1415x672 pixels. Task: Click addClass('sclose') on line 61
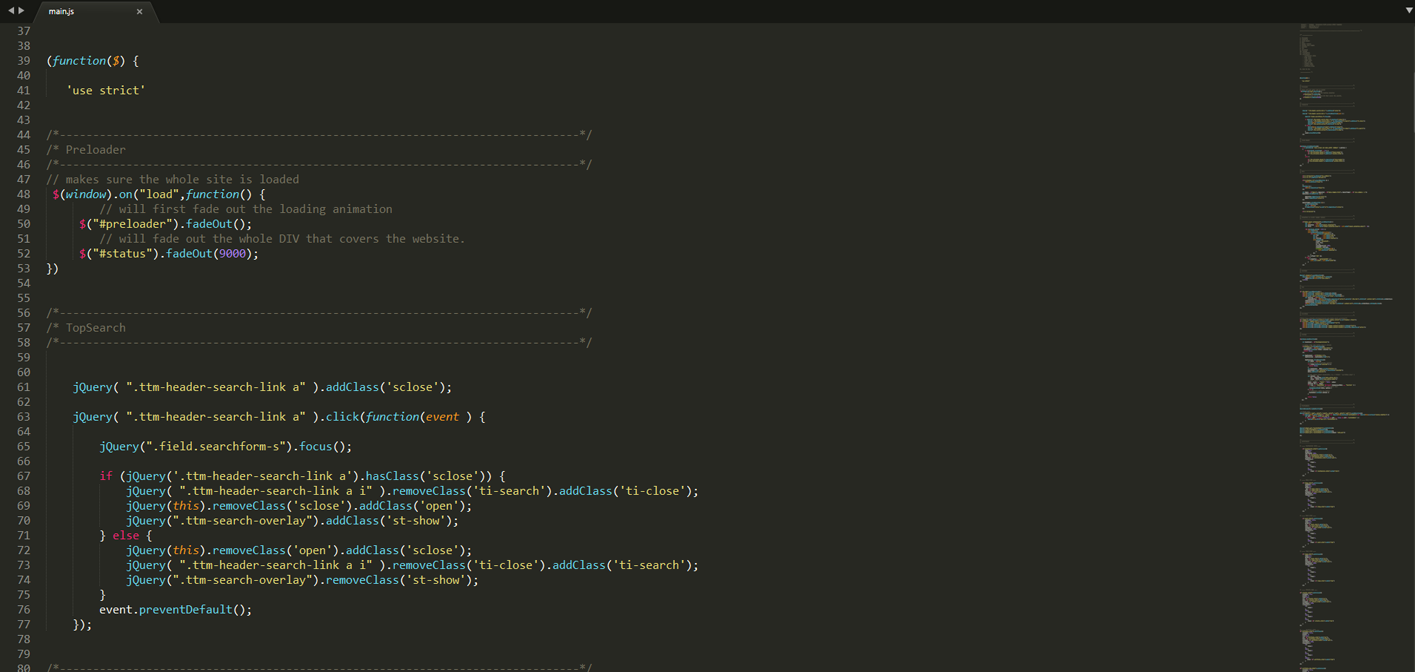(385, 387)
